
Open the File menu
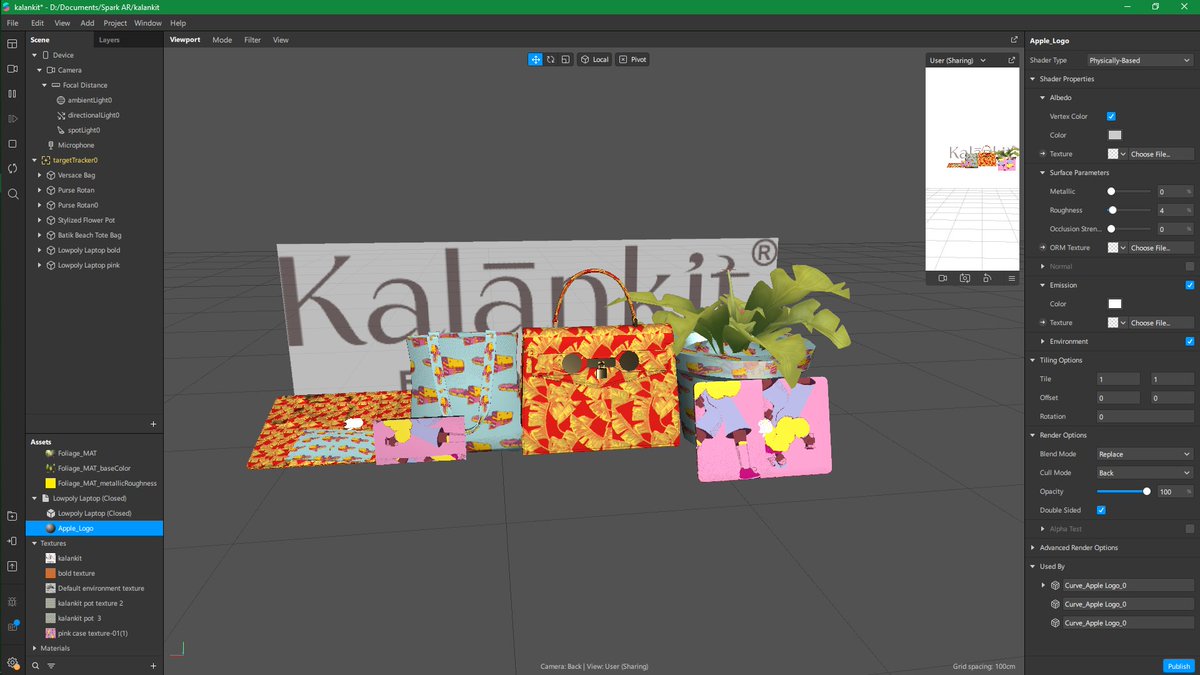pos(12,22)
